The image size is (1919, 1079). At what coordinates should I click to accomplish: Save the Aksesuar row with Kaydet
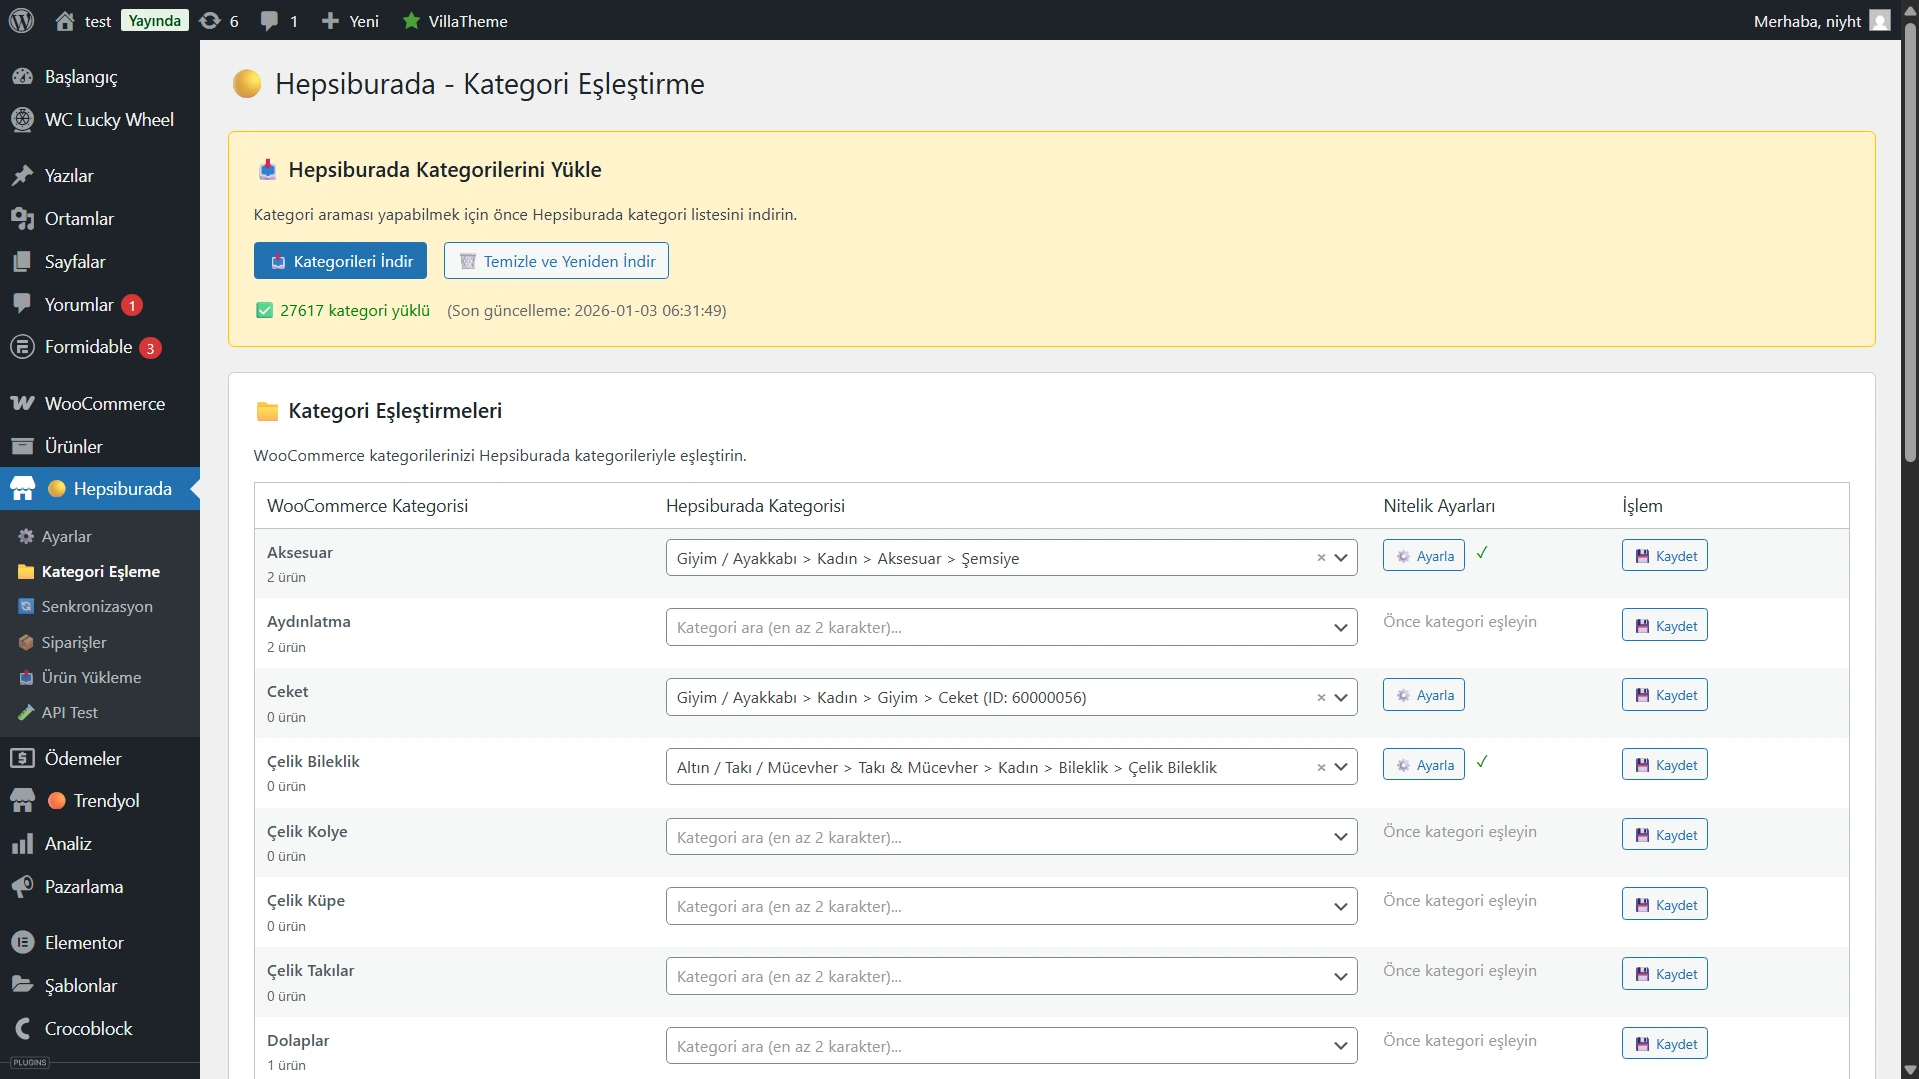[x=1664, y=556]
